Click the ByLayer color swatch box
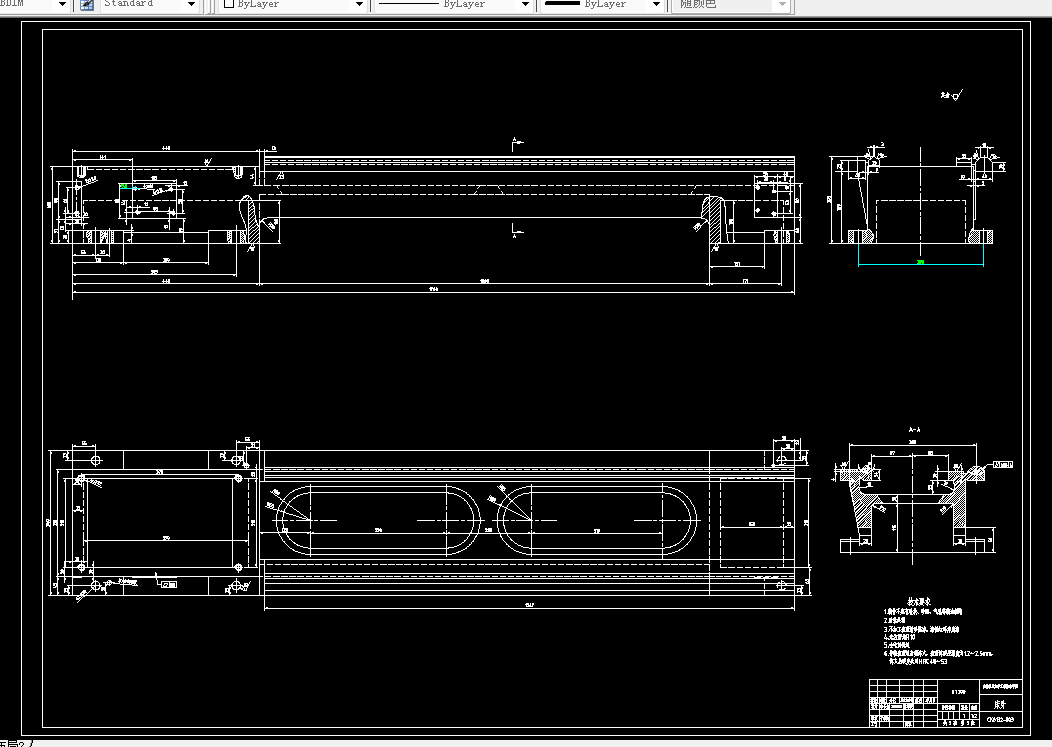1052x747 pixels. [228, 3]
